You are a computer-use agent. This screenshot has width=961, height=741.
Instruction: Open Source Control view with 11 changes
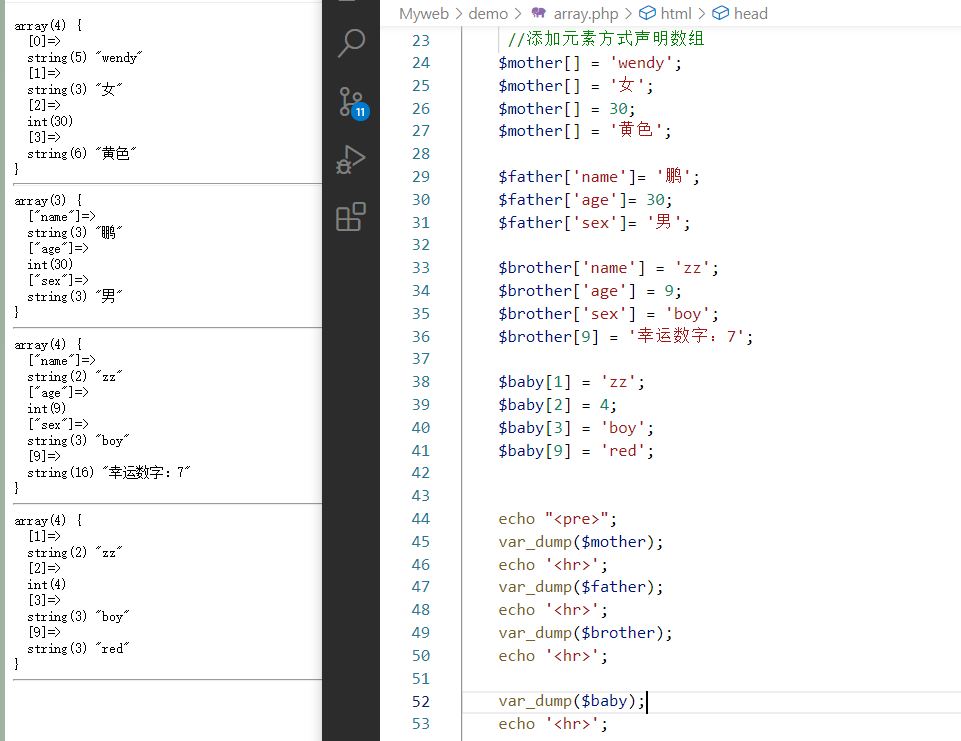[x=352, y=102]
